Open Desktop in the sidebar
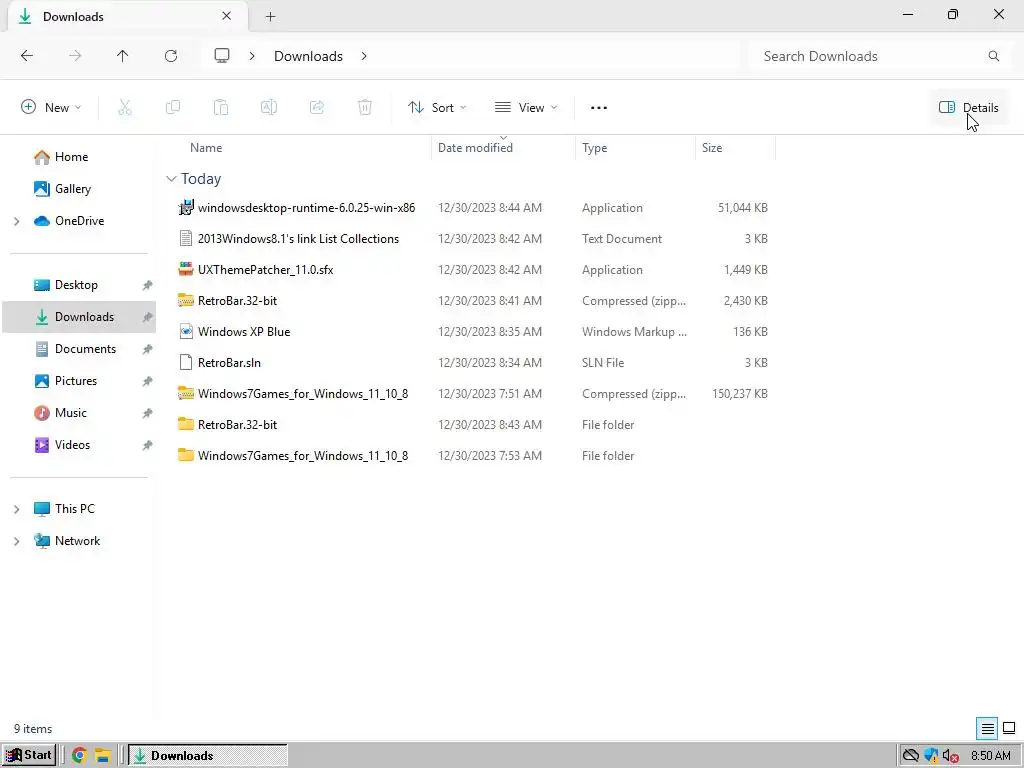Image resolution: width=1024 pixels, height=768 pixels. click(78, 285)
